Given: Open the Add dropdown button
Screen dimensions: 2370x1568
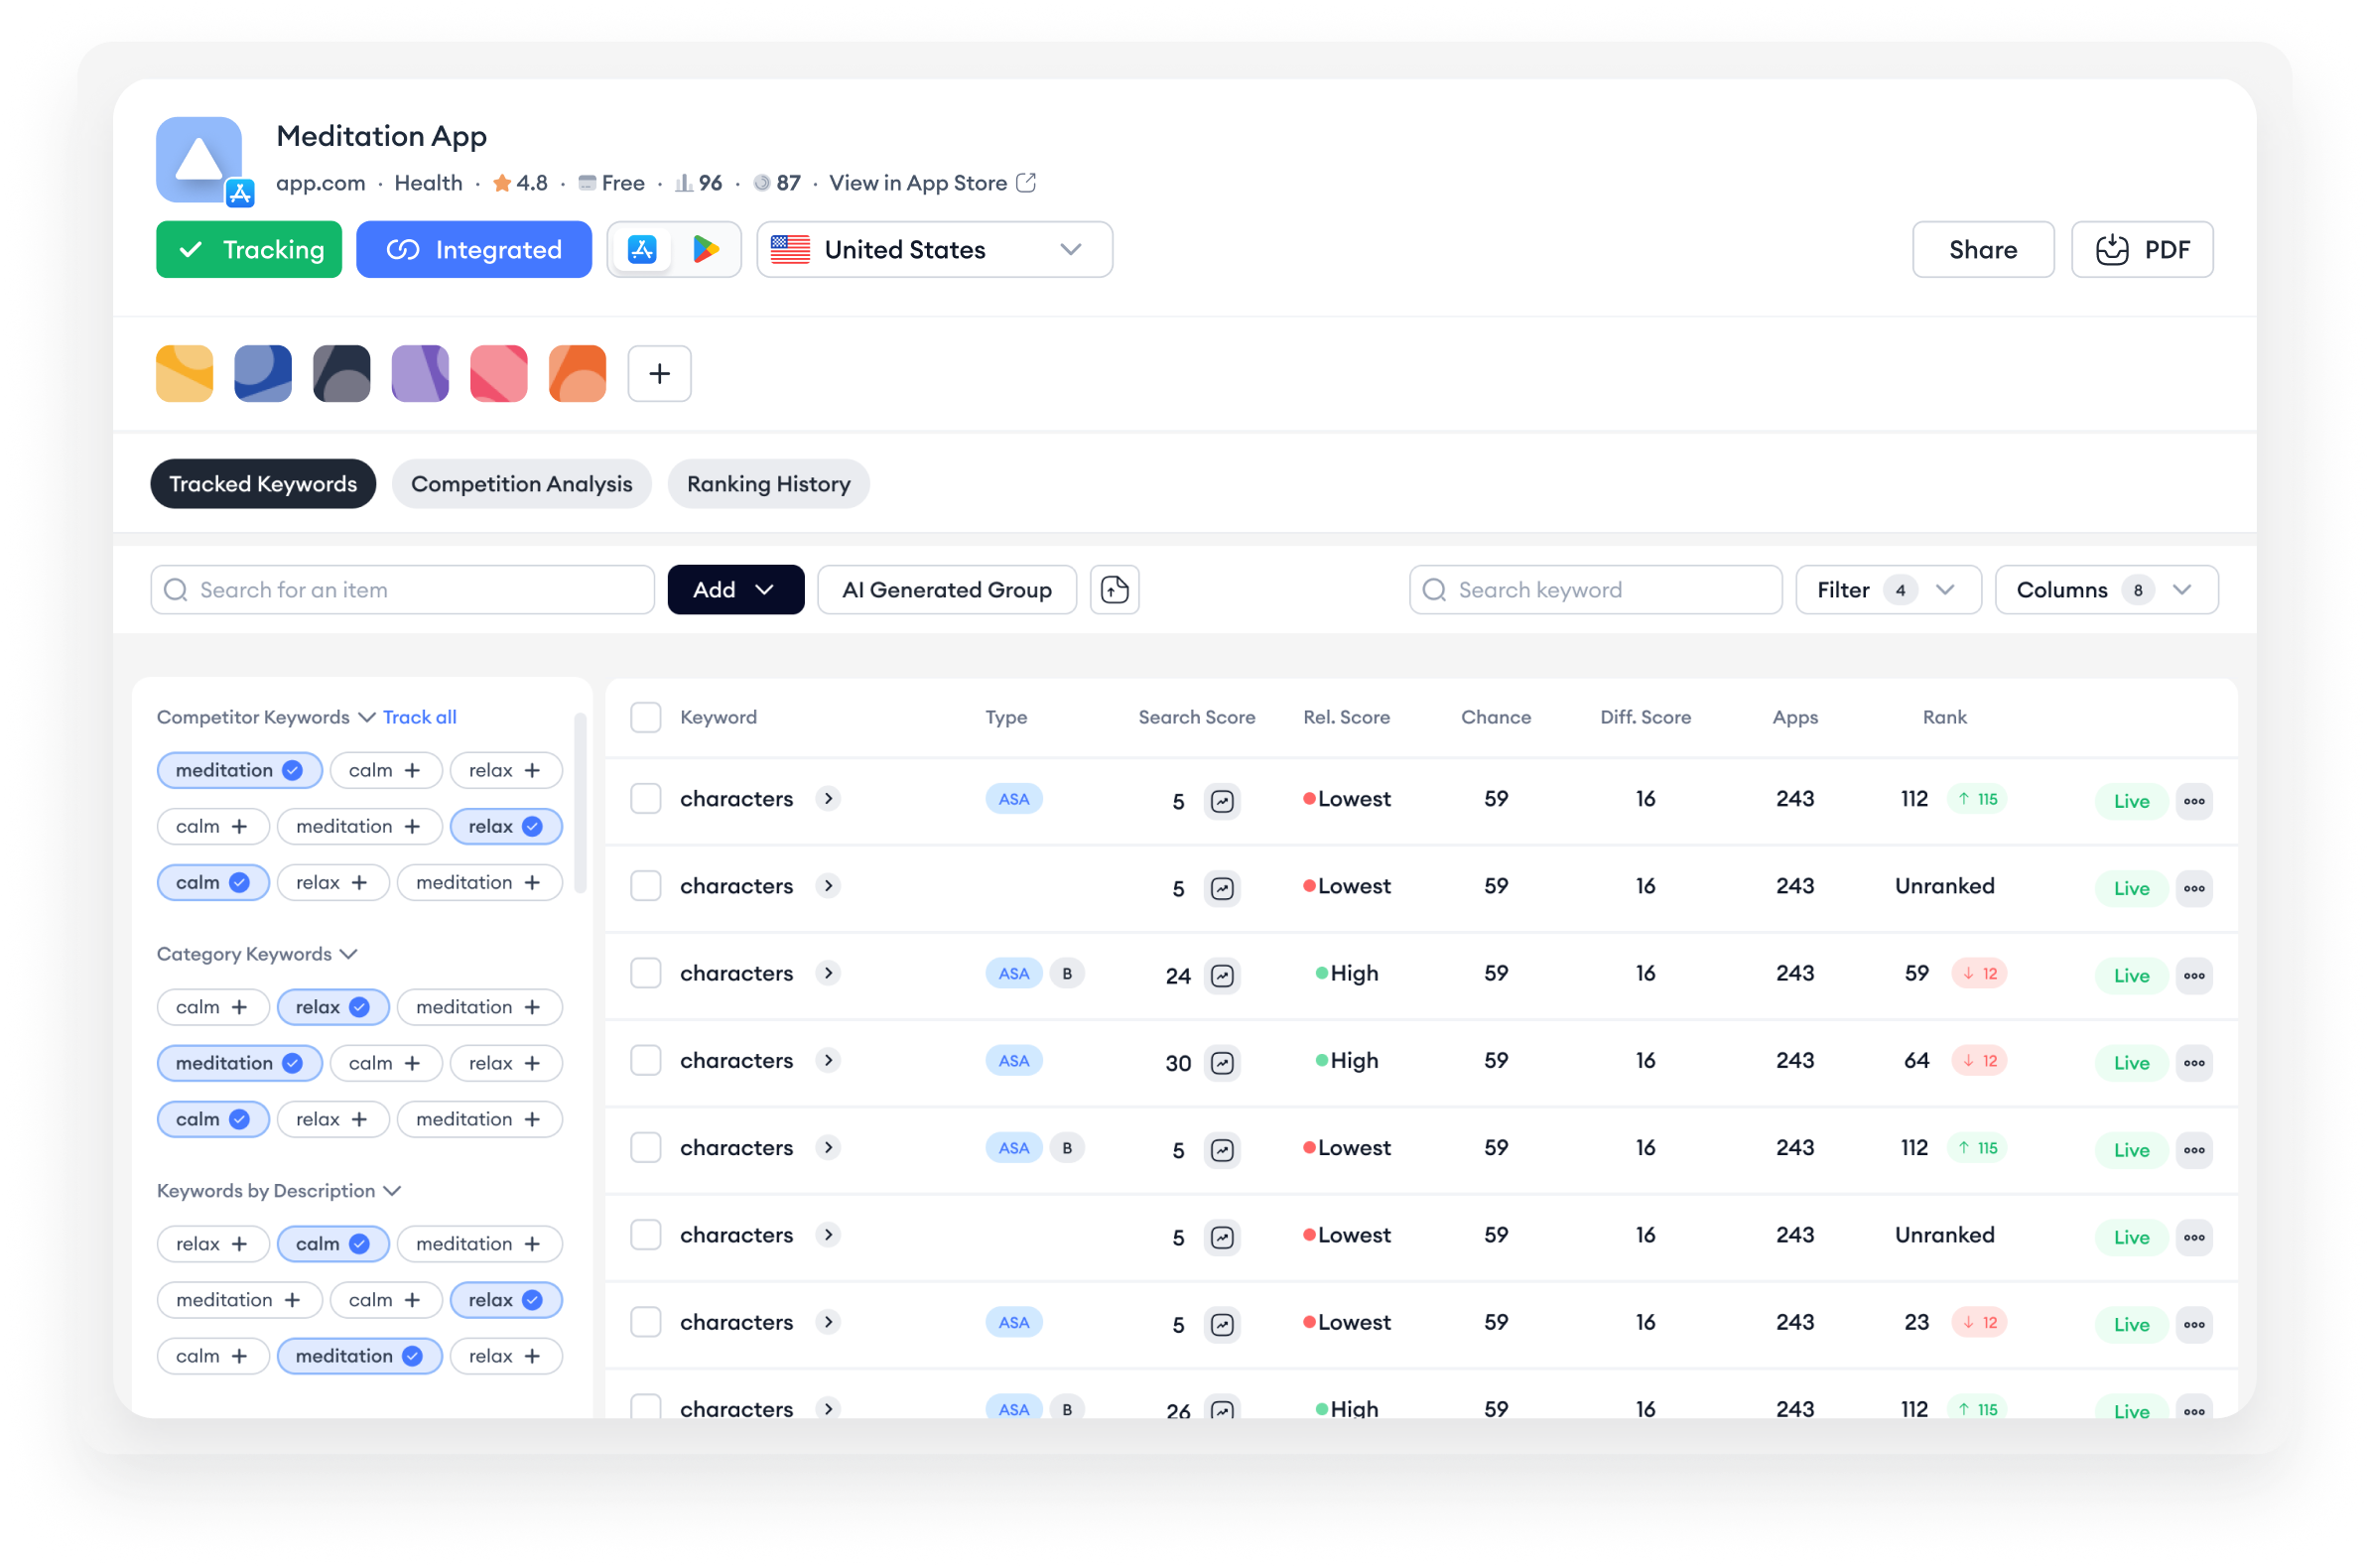Looking at the screenshot, I should [735, 590].
